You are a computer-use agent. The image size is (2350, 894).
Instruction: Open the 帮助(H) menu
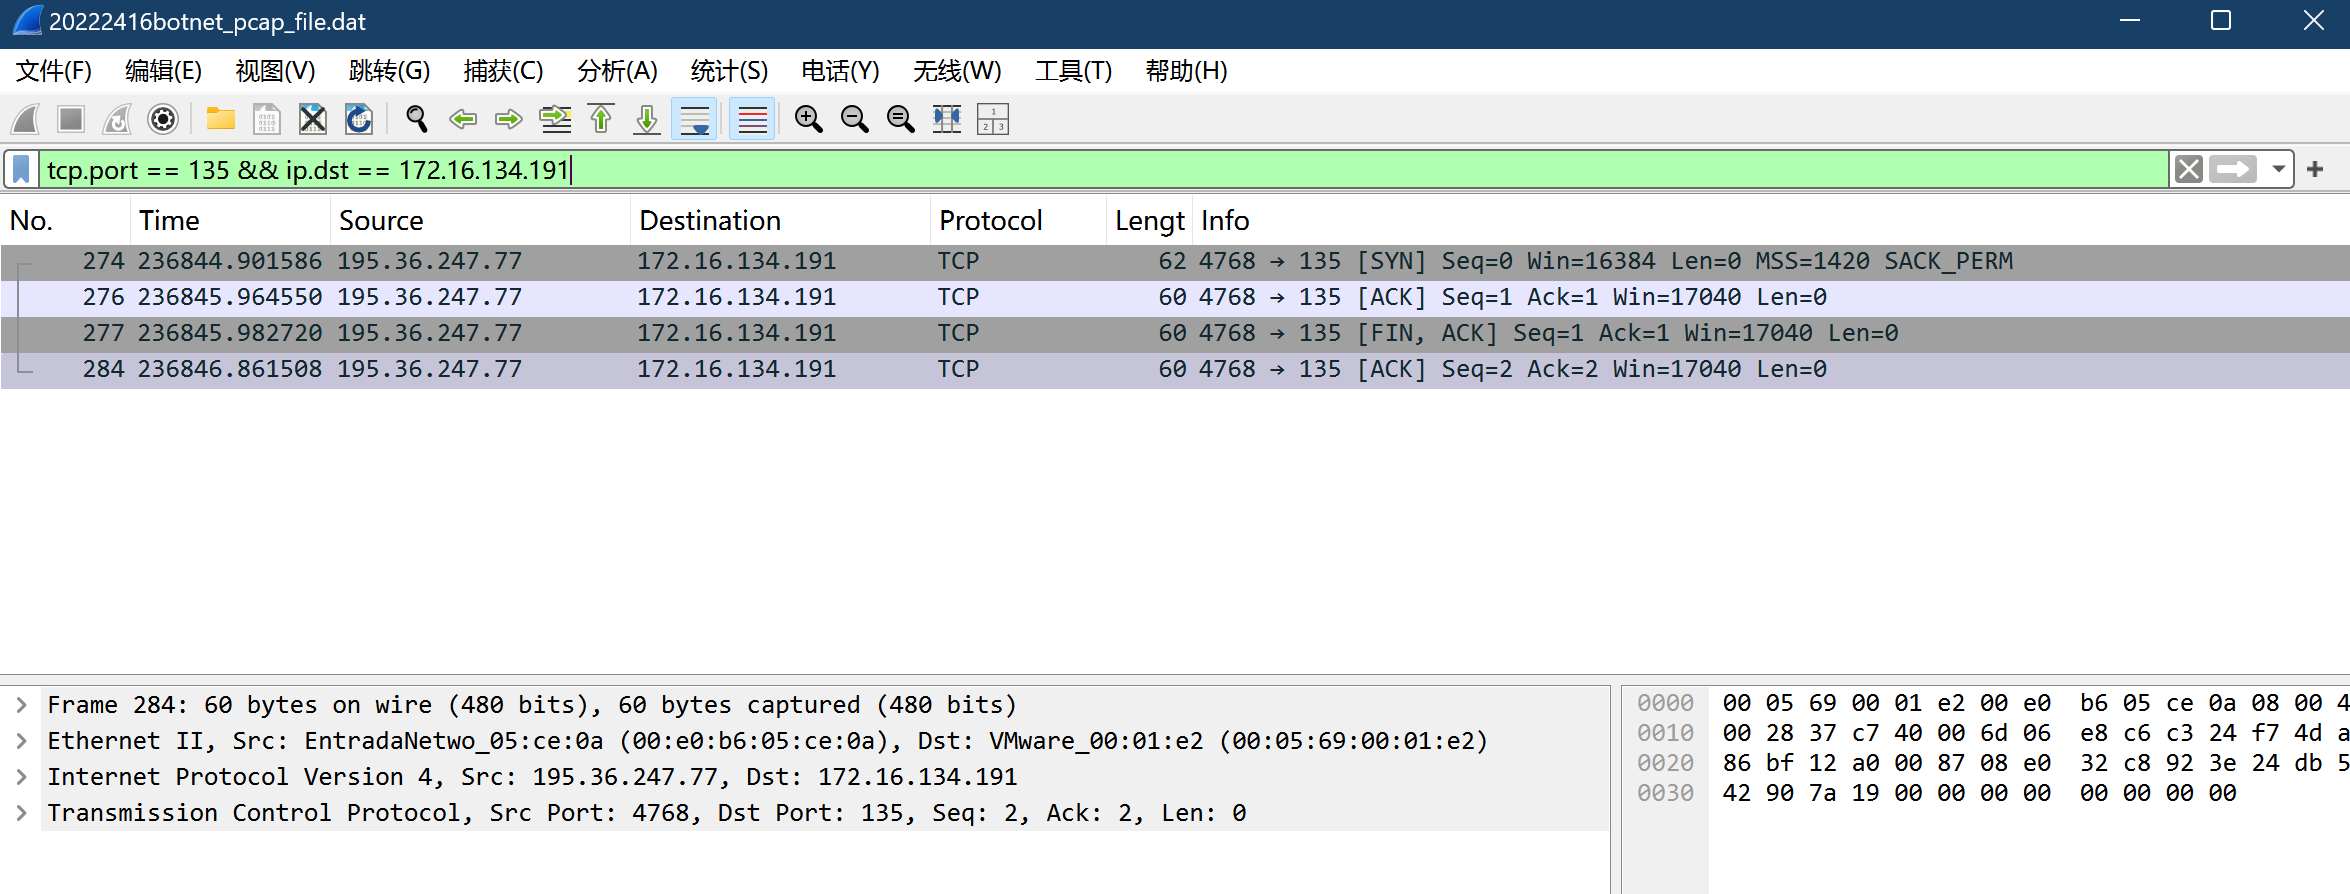[1186, 71]
